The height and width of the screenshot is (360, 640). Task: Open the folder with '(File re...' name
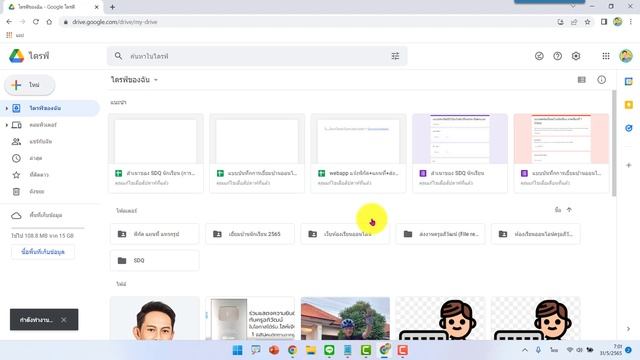pos(440,234)
